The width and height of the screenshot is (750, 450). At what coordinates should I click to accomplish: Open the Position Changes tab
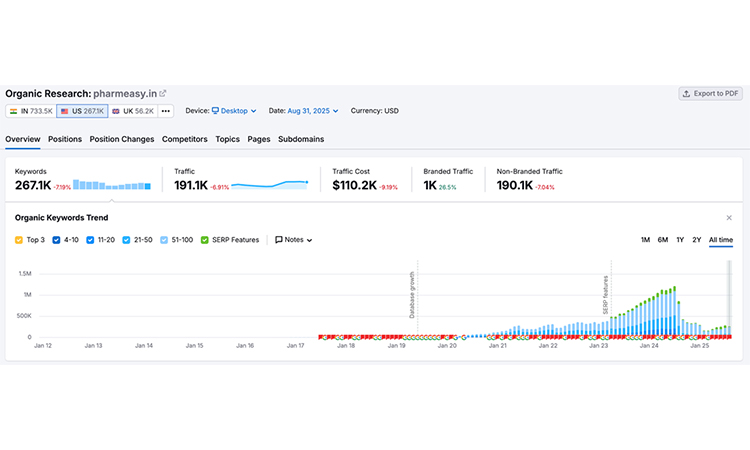[121, 139]
